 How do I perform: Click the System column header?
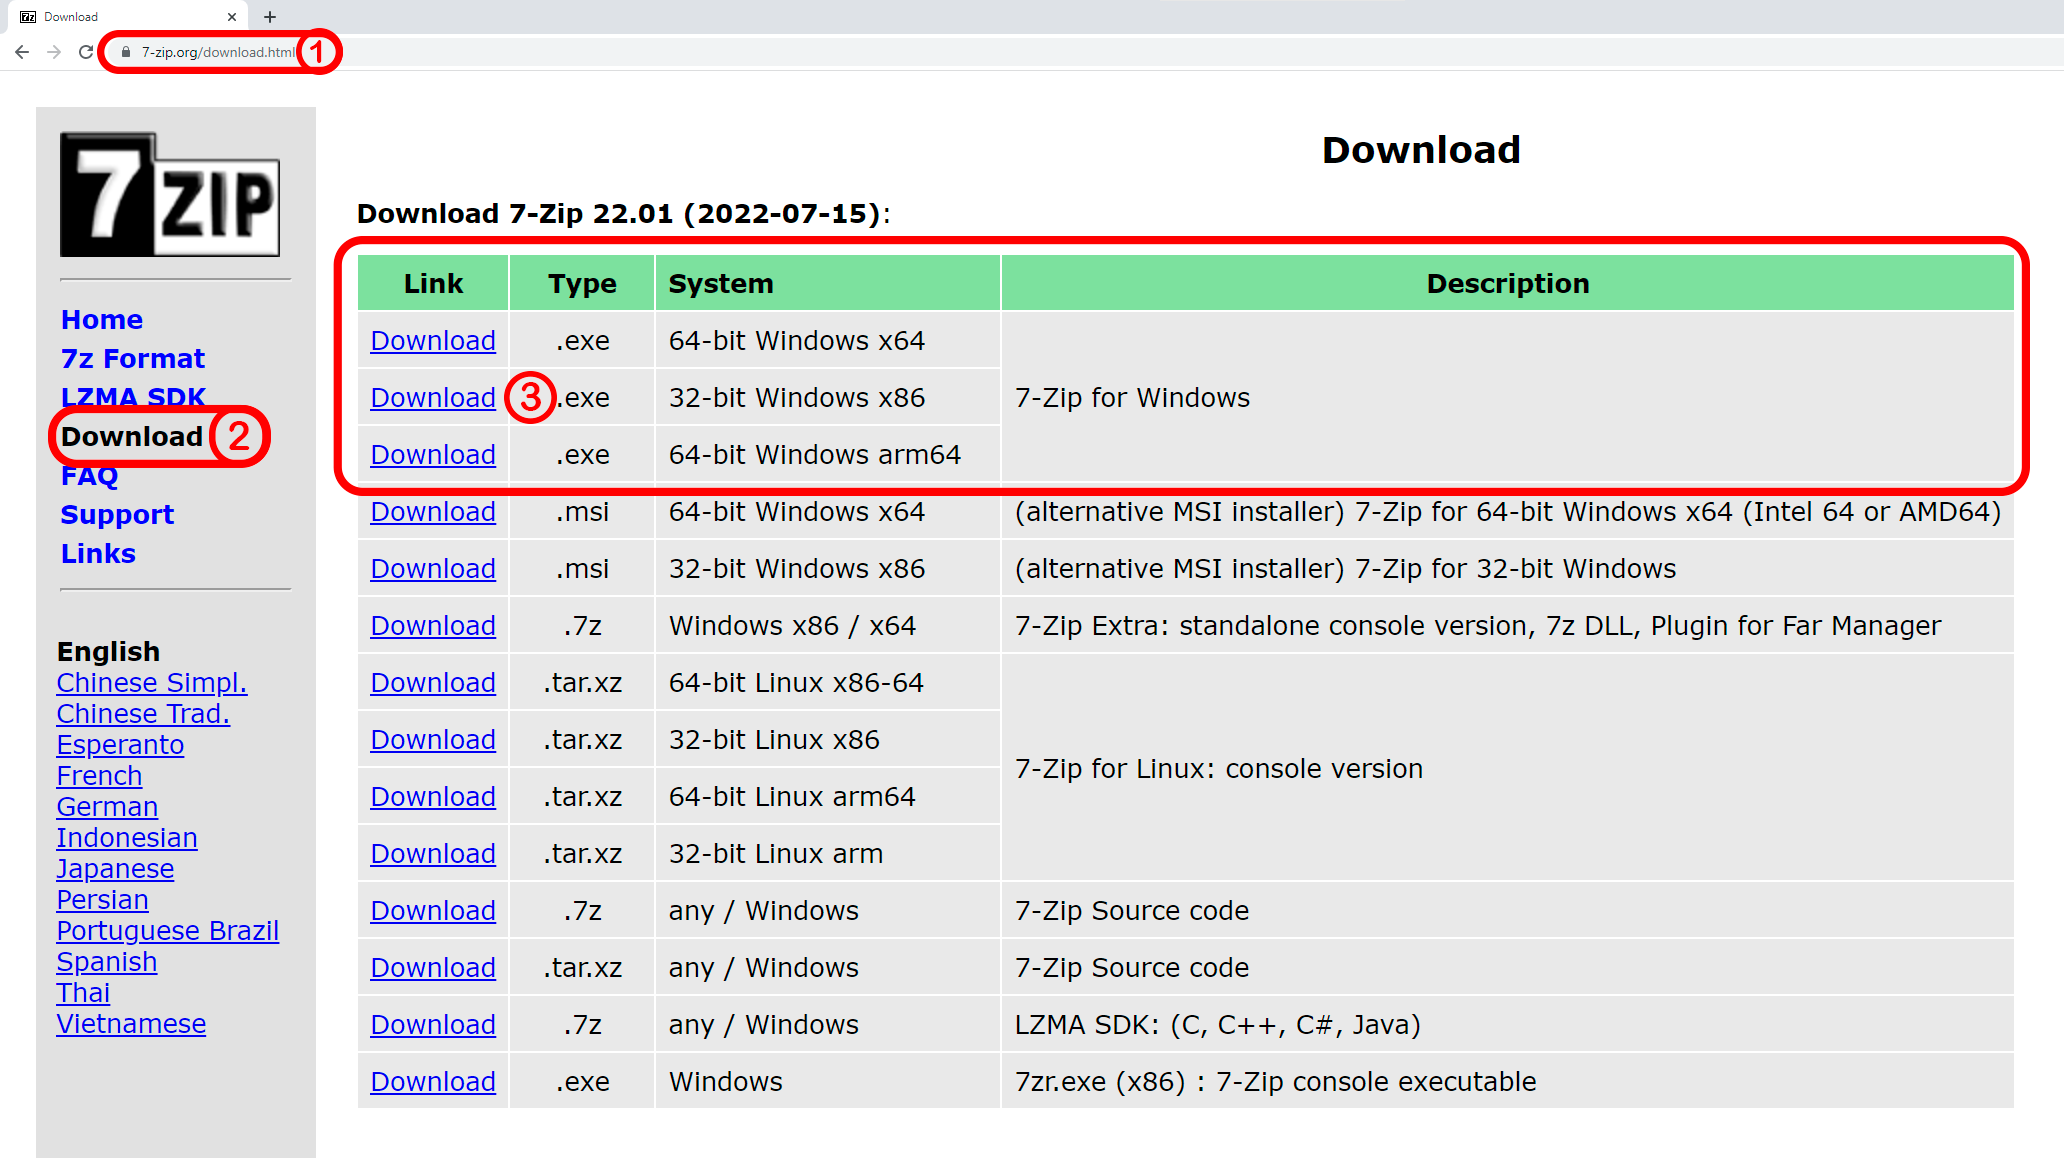click(x=828, y=284)
